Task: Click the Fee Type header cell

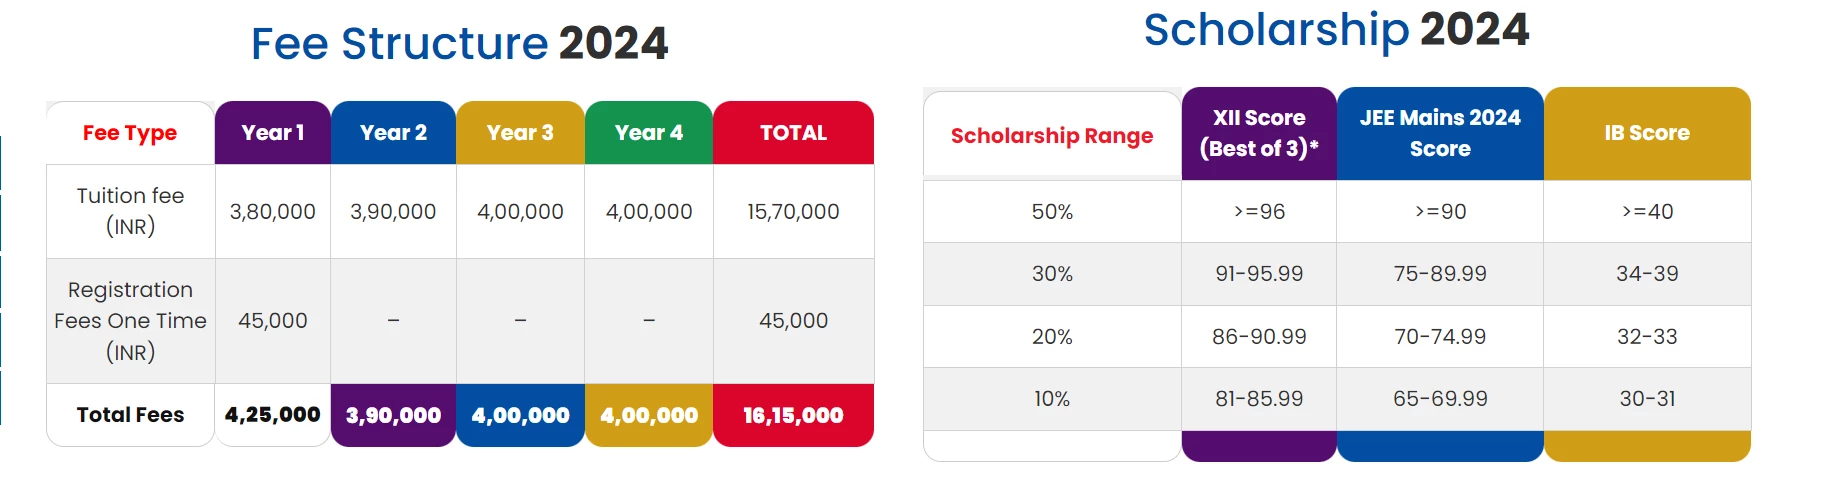Action: click(x=130, y=133)
